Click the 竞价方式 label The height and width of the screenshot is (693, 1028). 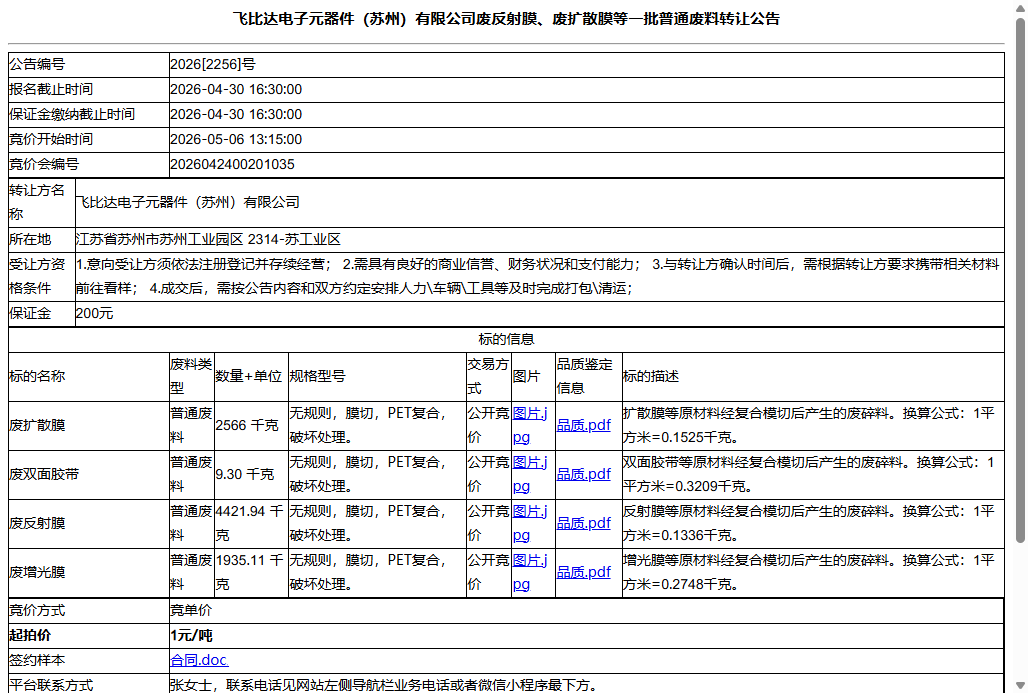37,610
